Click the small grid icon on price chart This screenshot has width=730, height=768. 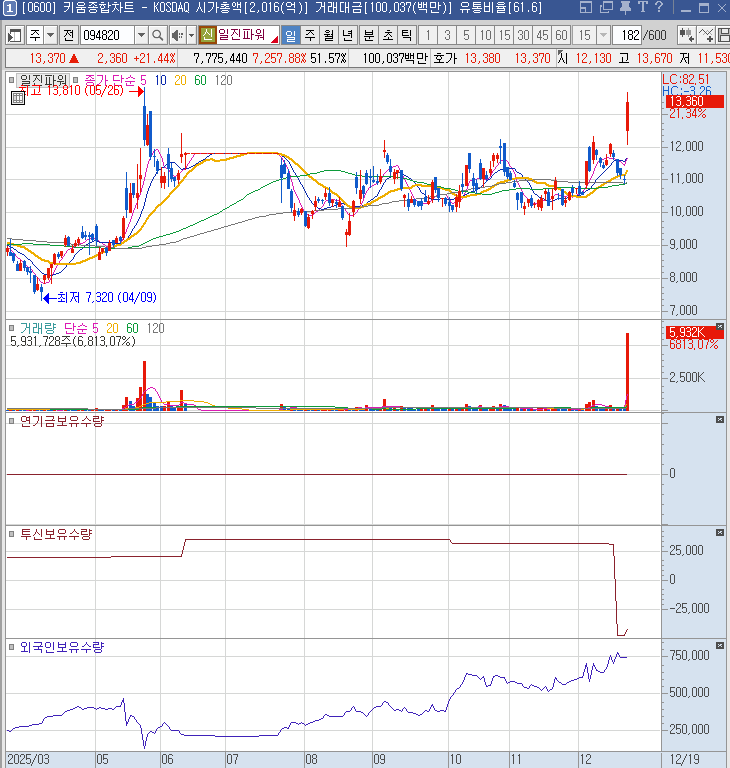click(12, 79)
